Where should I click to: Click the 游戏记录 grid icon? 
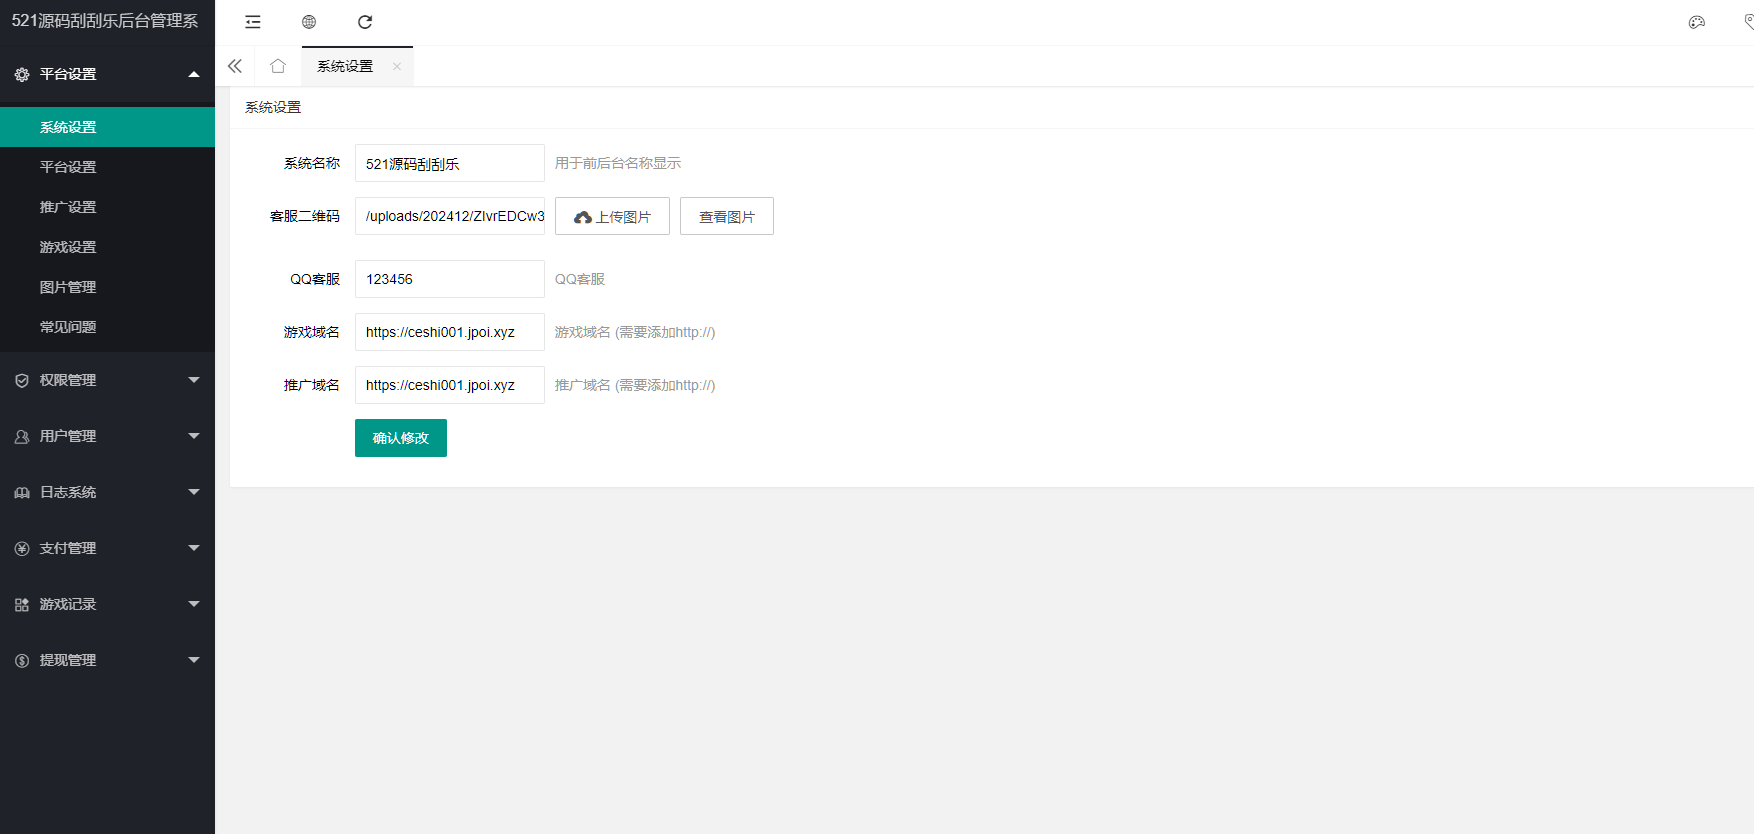pos(22,604)
